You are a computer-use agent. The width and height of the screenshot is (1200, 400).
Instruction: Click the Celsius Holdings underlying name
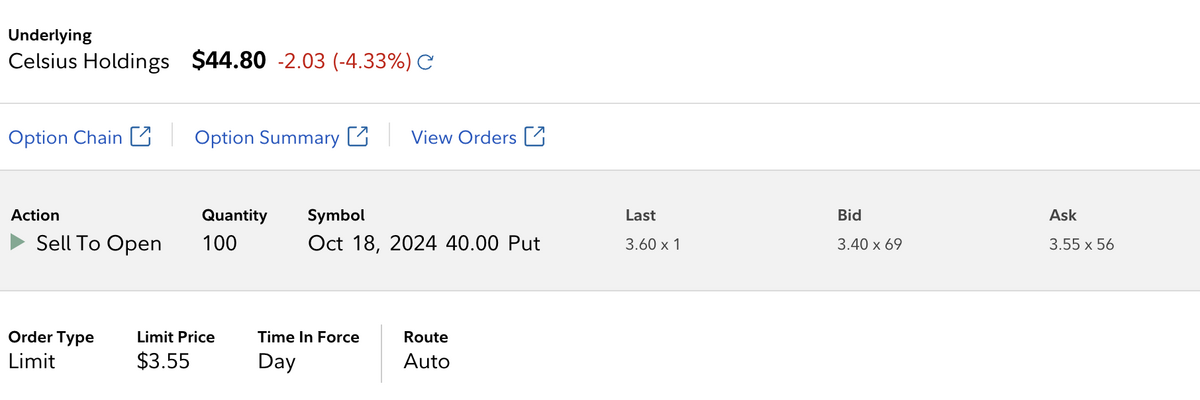coord(89,62)
